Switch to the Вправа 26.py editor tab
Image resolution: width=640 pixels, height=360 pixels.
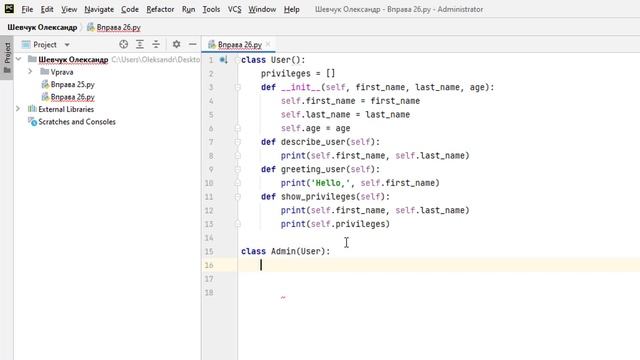[240, 44]
